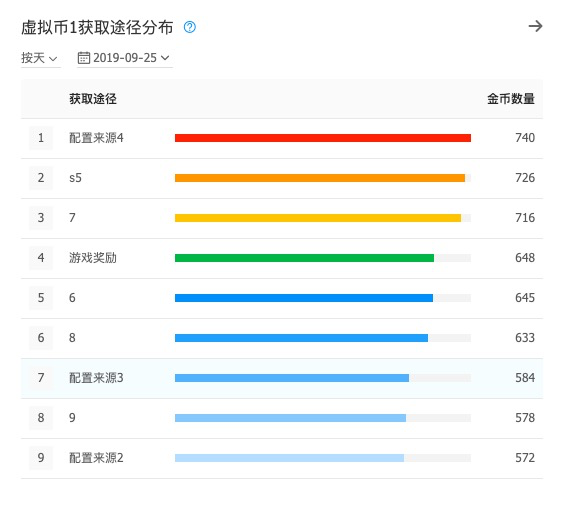
Task: Click rank badge number 5
Action: point(41,298)
